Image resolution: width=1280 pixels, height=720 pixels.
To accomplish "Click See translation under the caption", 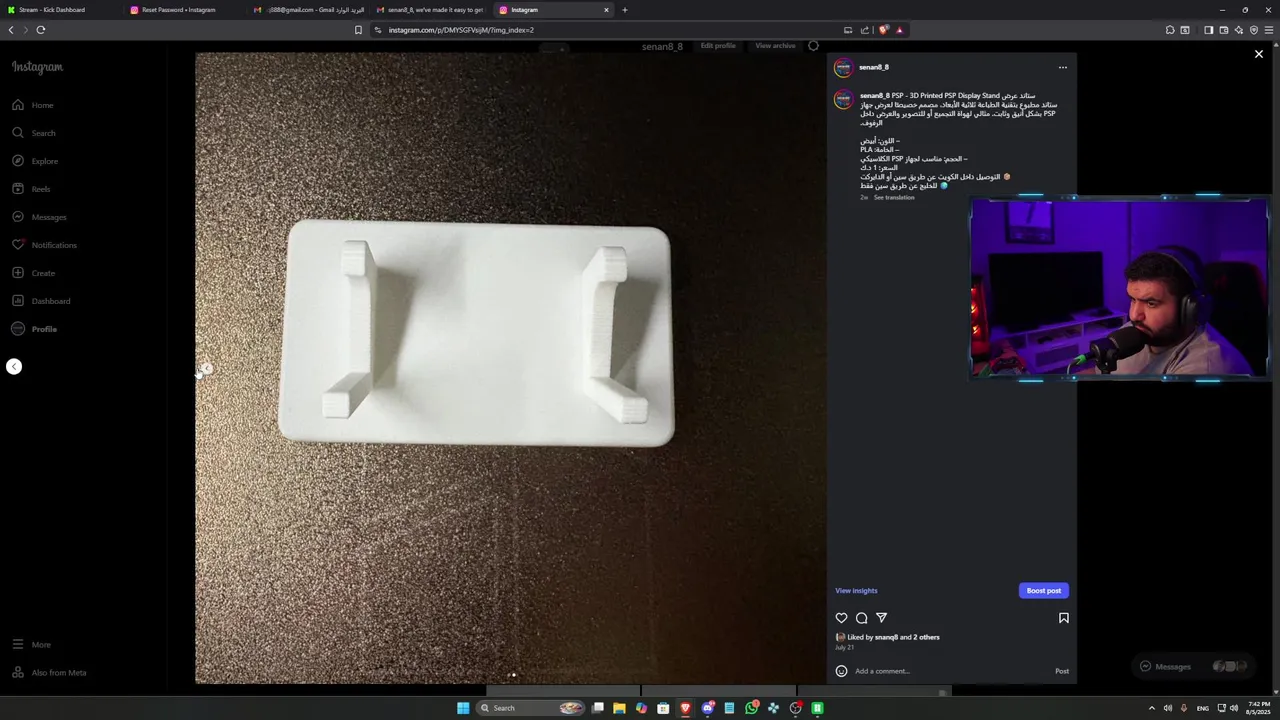I will 894,198.
